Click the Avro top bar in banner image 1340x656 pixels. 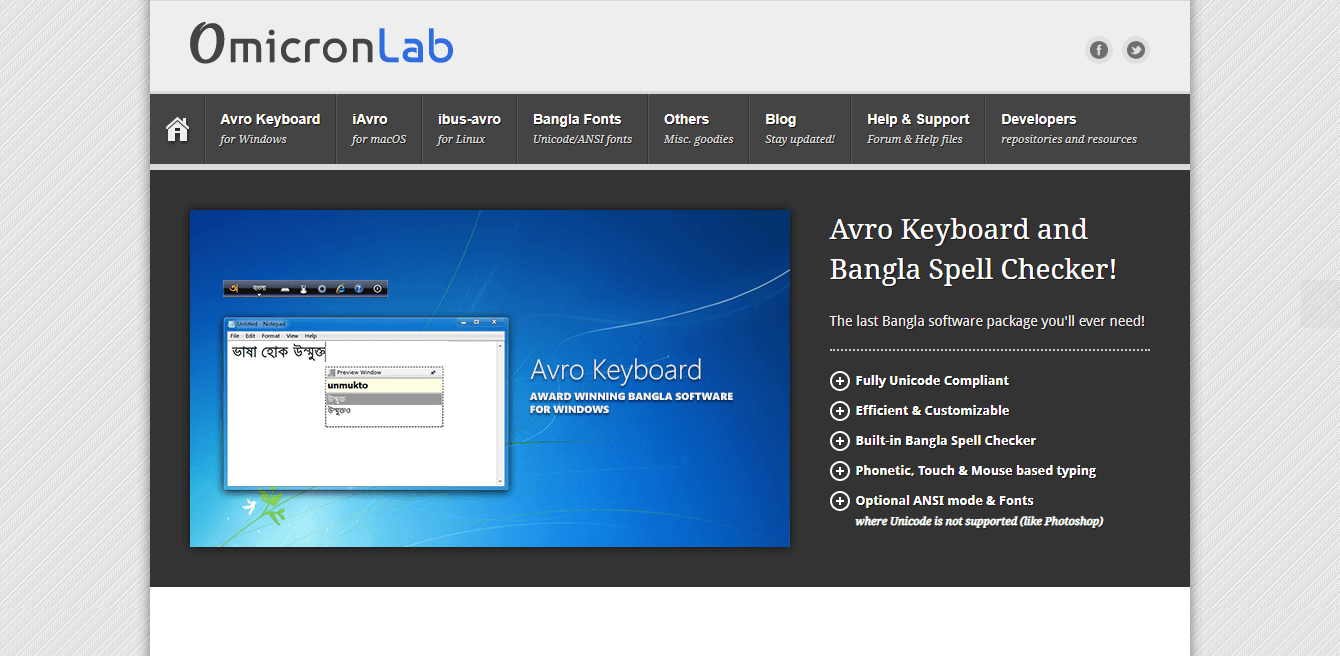(305, 289)
